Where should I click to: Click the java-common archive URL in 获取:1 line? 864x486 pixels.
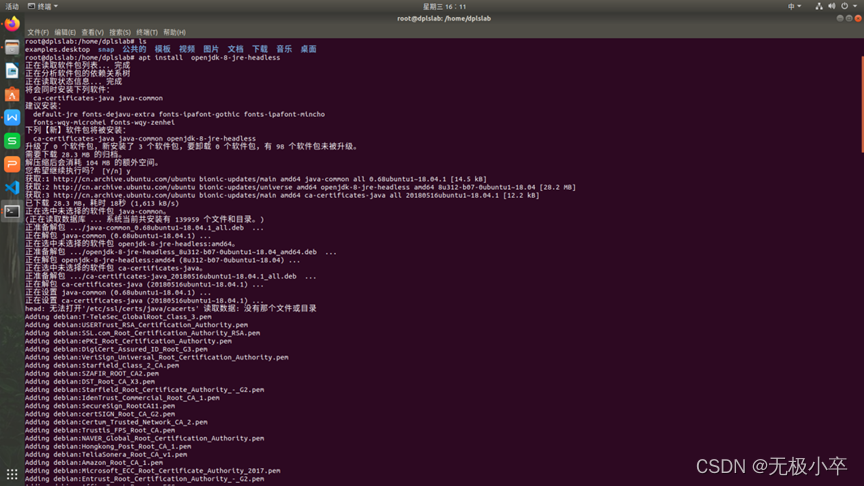click(x=124, y=179)
